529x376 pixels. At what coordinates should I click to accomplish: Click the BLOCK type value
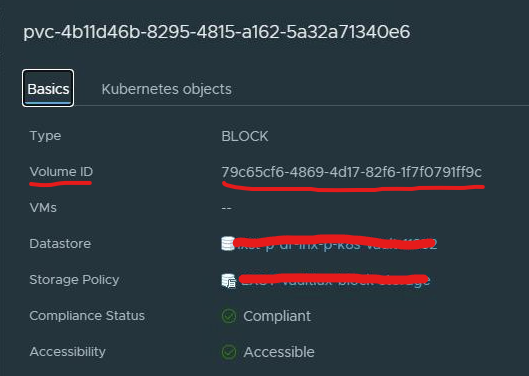pyautogui.click(x=245, y=136)
